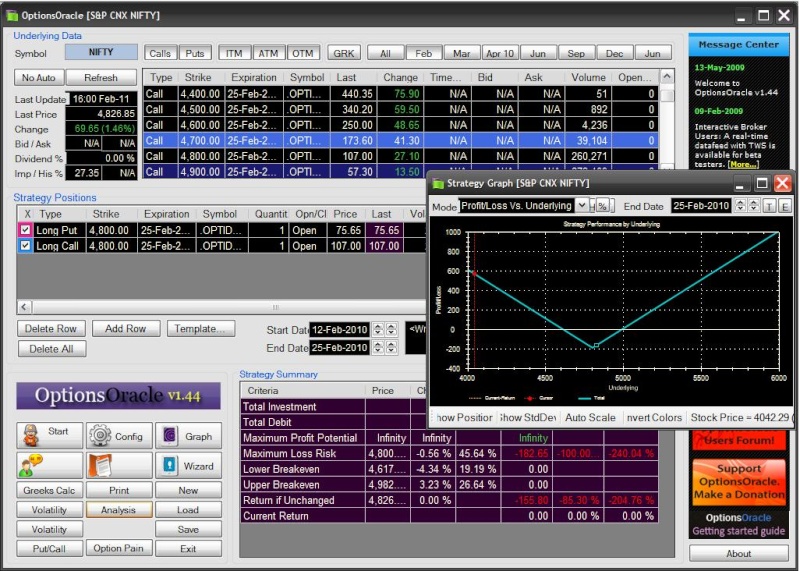Click the Upper Breakeven summary row

[x=449, y=485]
